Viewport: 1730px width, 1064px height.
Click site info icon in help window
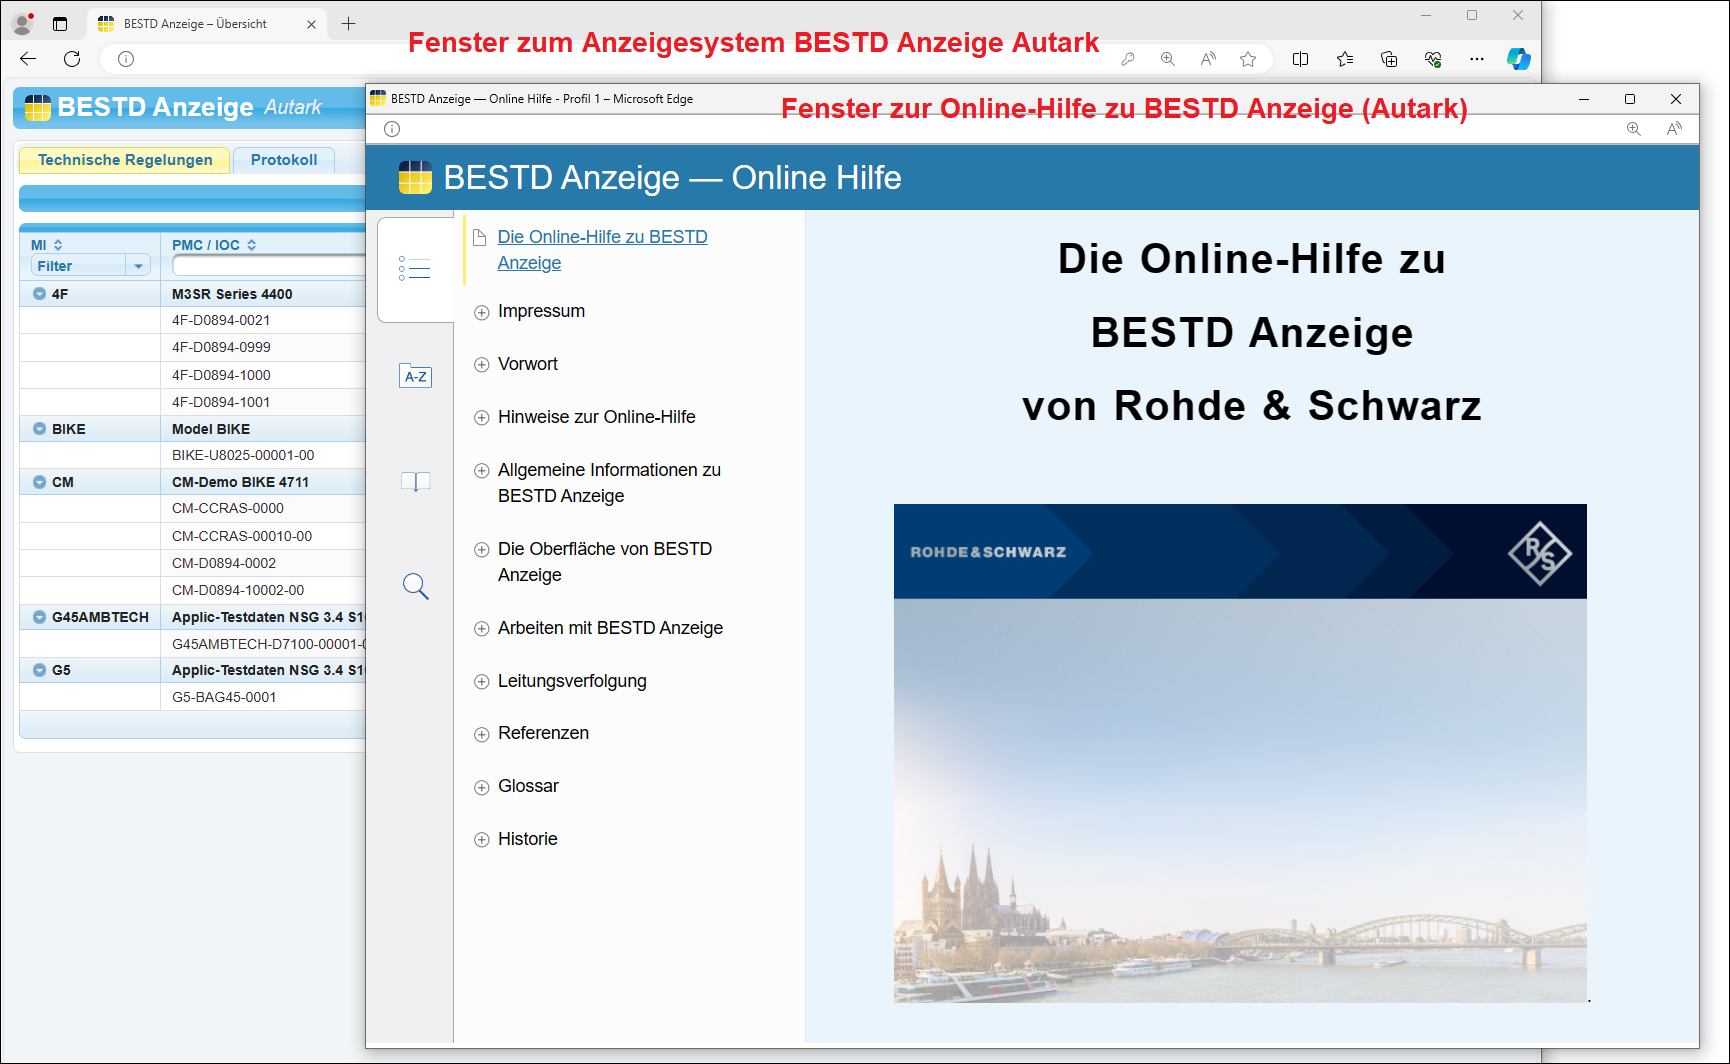[392, 129]
